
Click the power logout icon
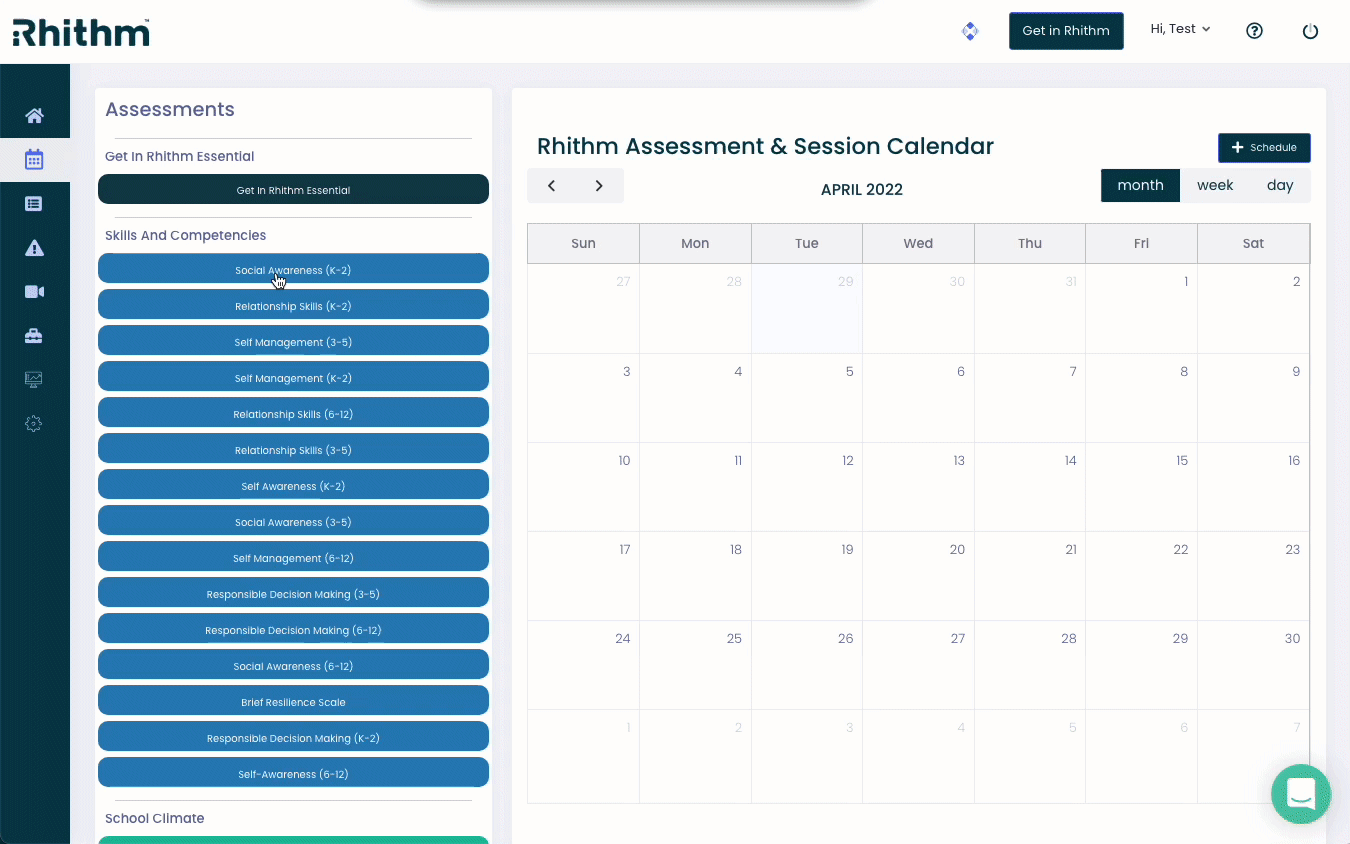point(1310,31)
